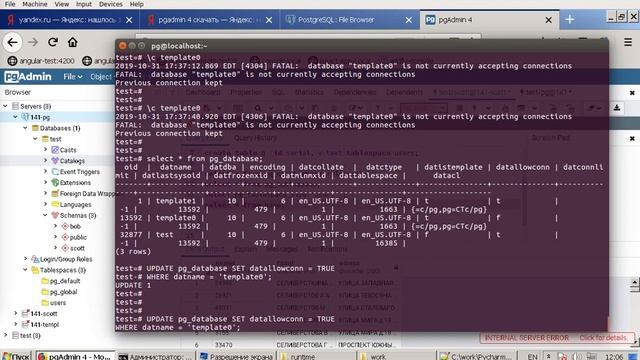Open the pgAdmin File menu
Viewport: 640px width, 360px height.
point(72,77)
